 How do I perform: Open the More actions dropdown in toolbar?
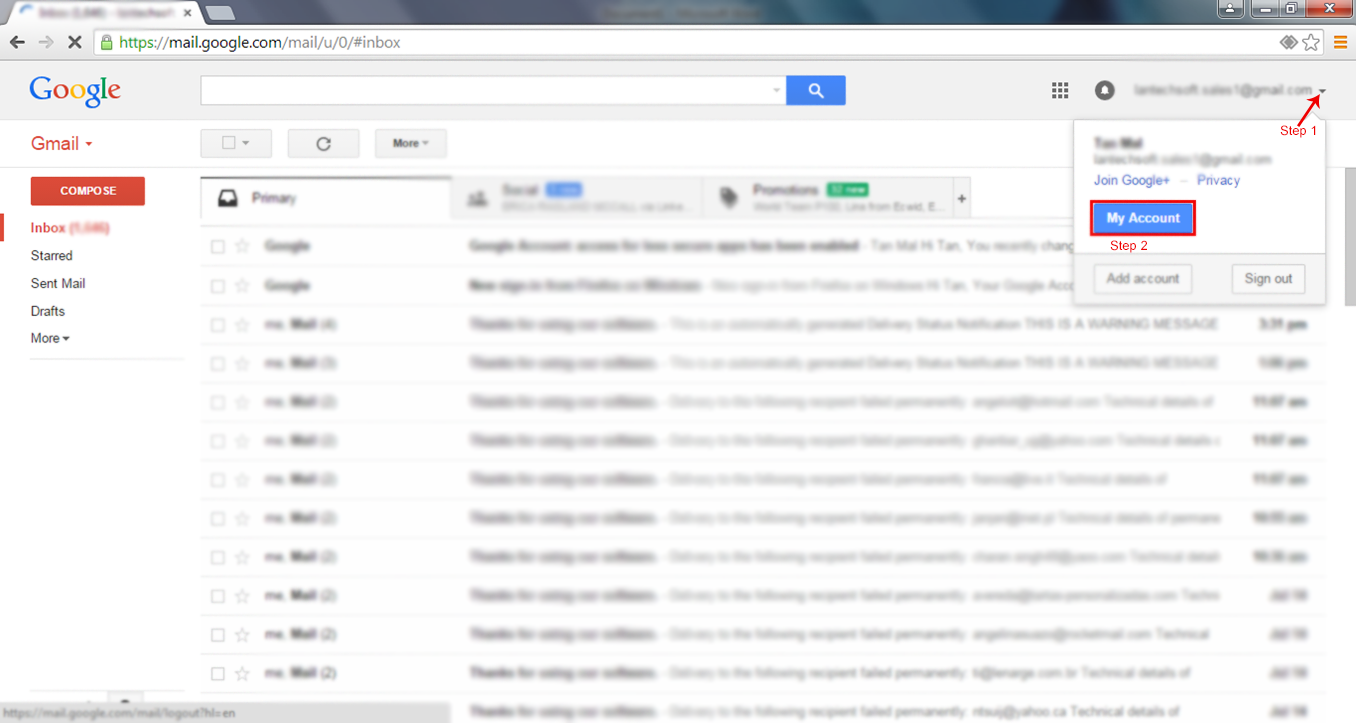click(410, 143)
